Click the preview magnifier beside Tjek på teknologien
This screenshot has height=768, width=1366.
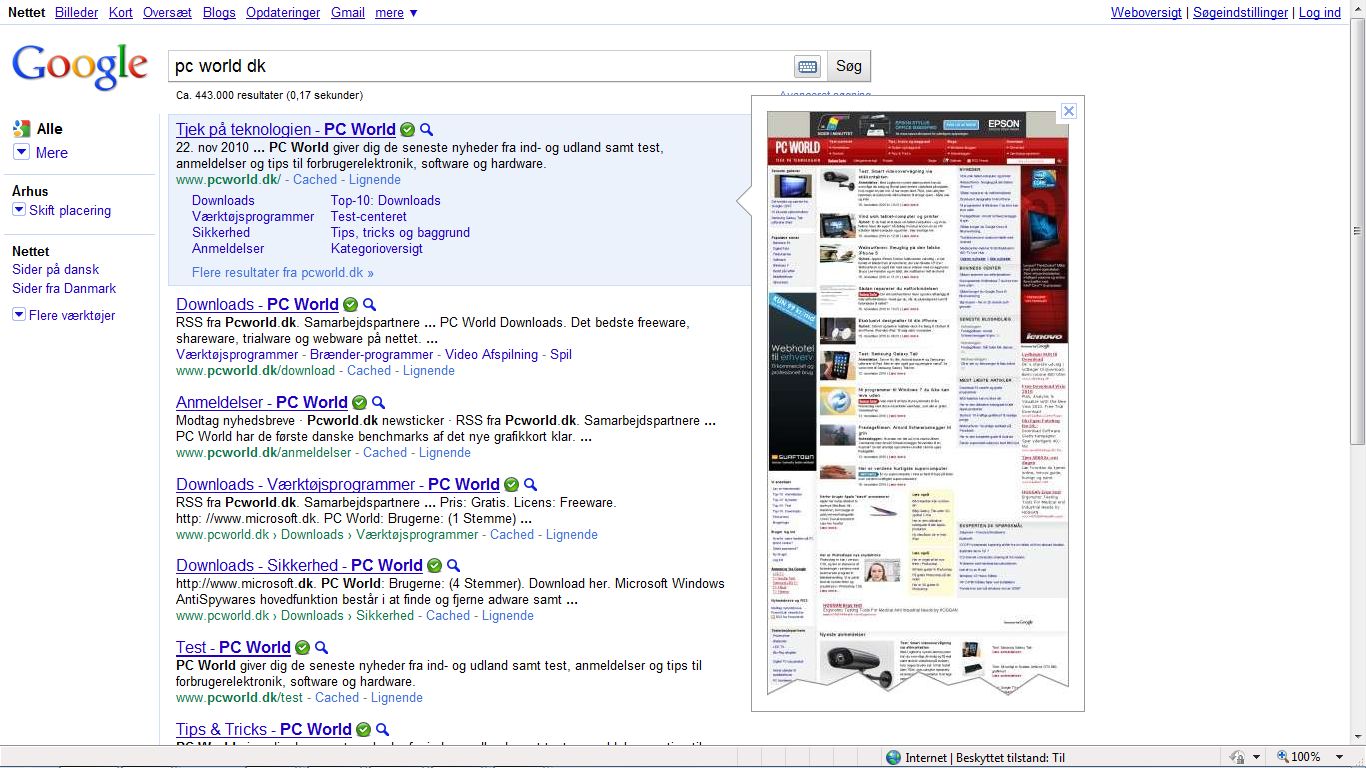pyautogui.click(x=426, y=130)
